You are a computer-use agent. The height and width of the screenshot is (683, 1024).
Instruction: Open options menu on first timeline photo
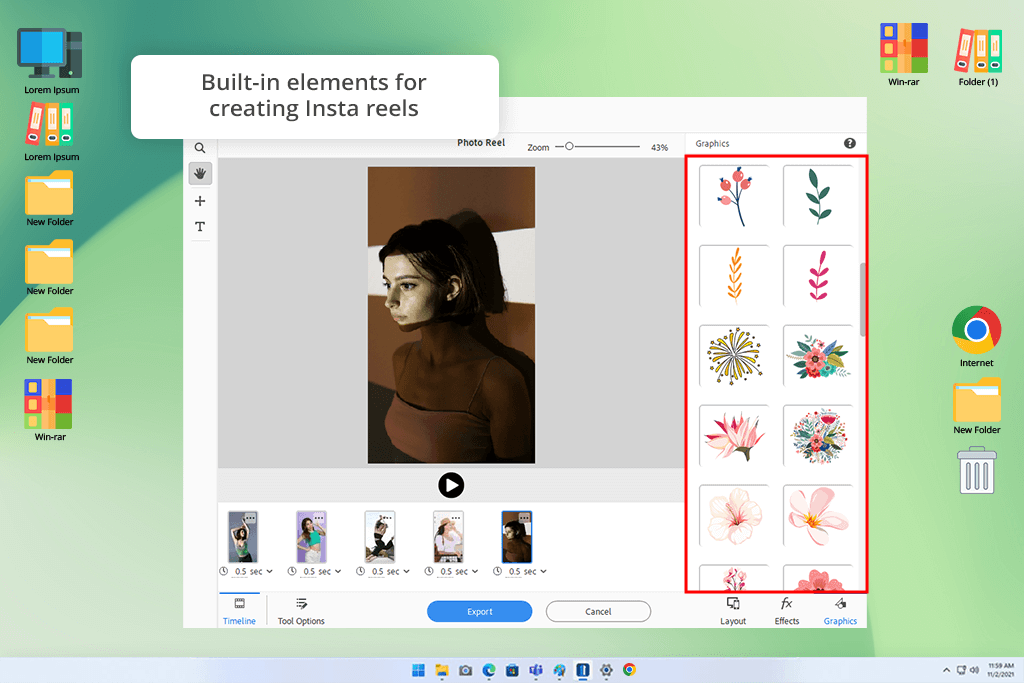pyautogui.click(x=250, y=518)
